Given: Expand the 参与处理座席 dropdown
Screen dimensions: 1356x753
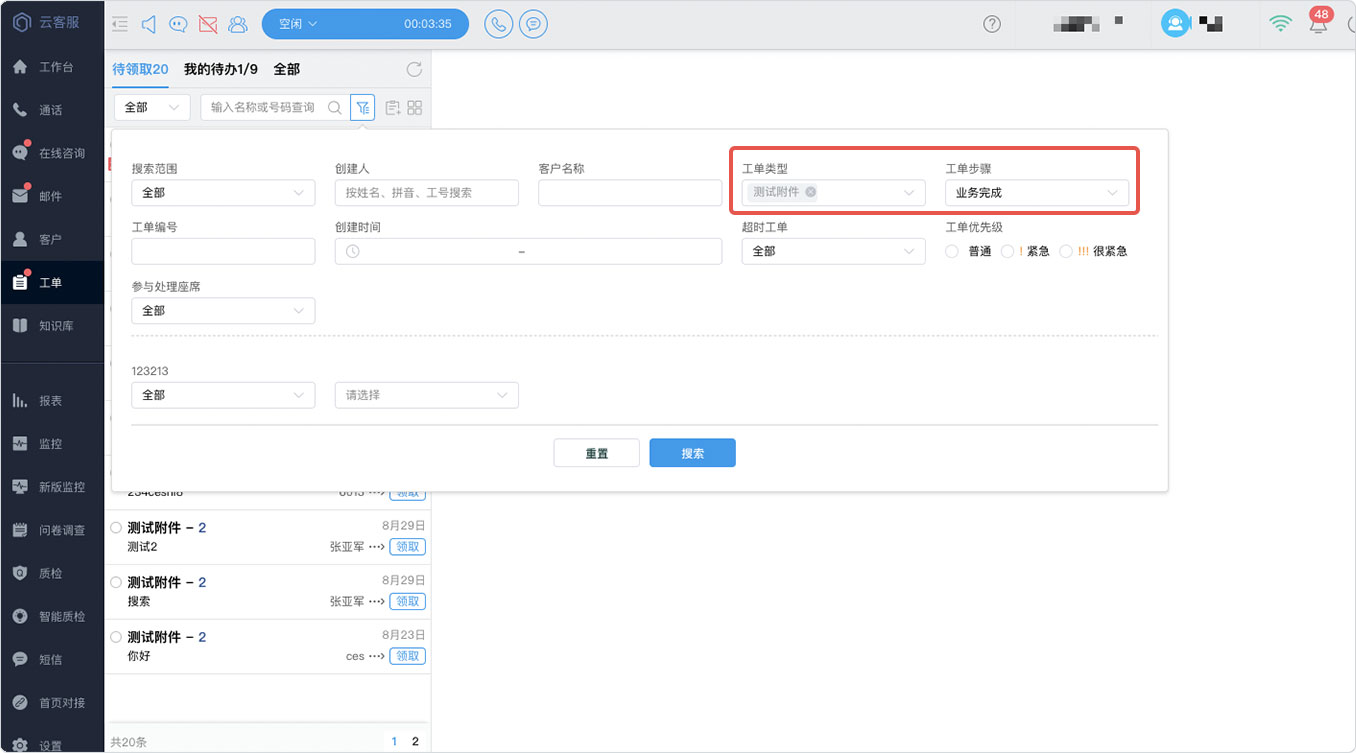Looking at the screenshot, I should (x=223, y=311).
